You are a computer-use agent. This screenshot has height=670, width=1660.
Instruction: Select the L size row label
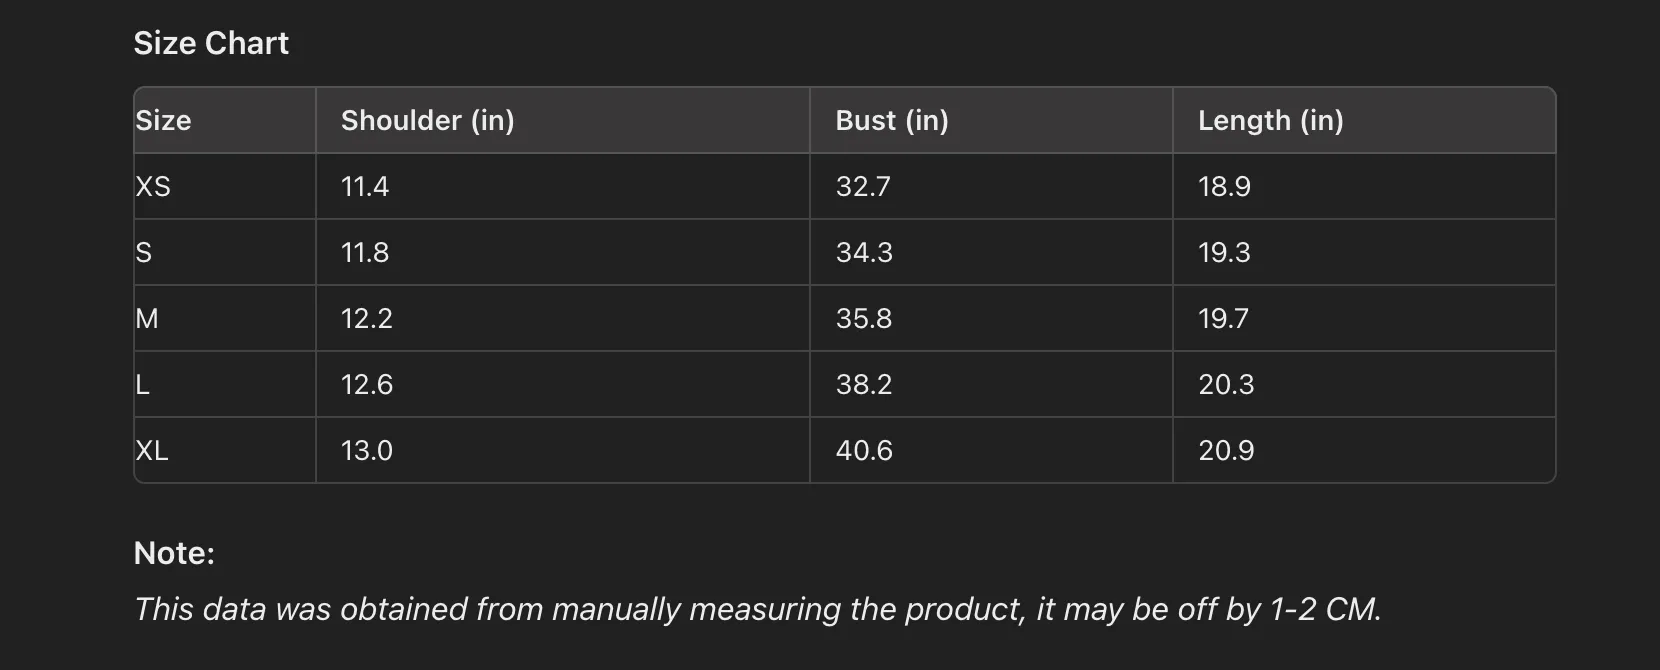pyautogui.click(x=142, y=384)
